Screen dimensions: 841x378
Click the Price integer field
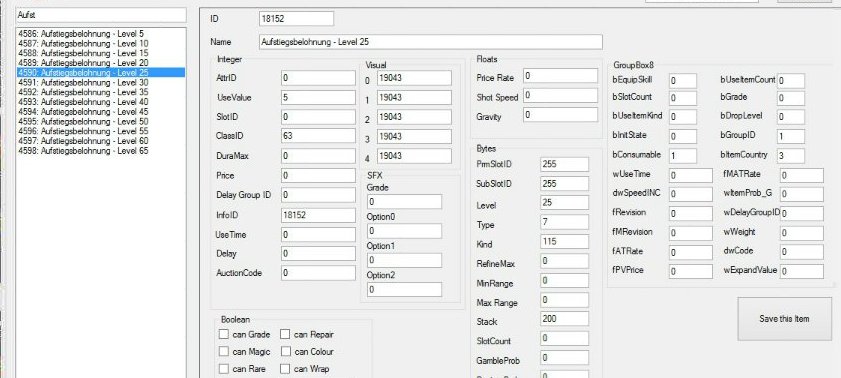coord(318,175)
